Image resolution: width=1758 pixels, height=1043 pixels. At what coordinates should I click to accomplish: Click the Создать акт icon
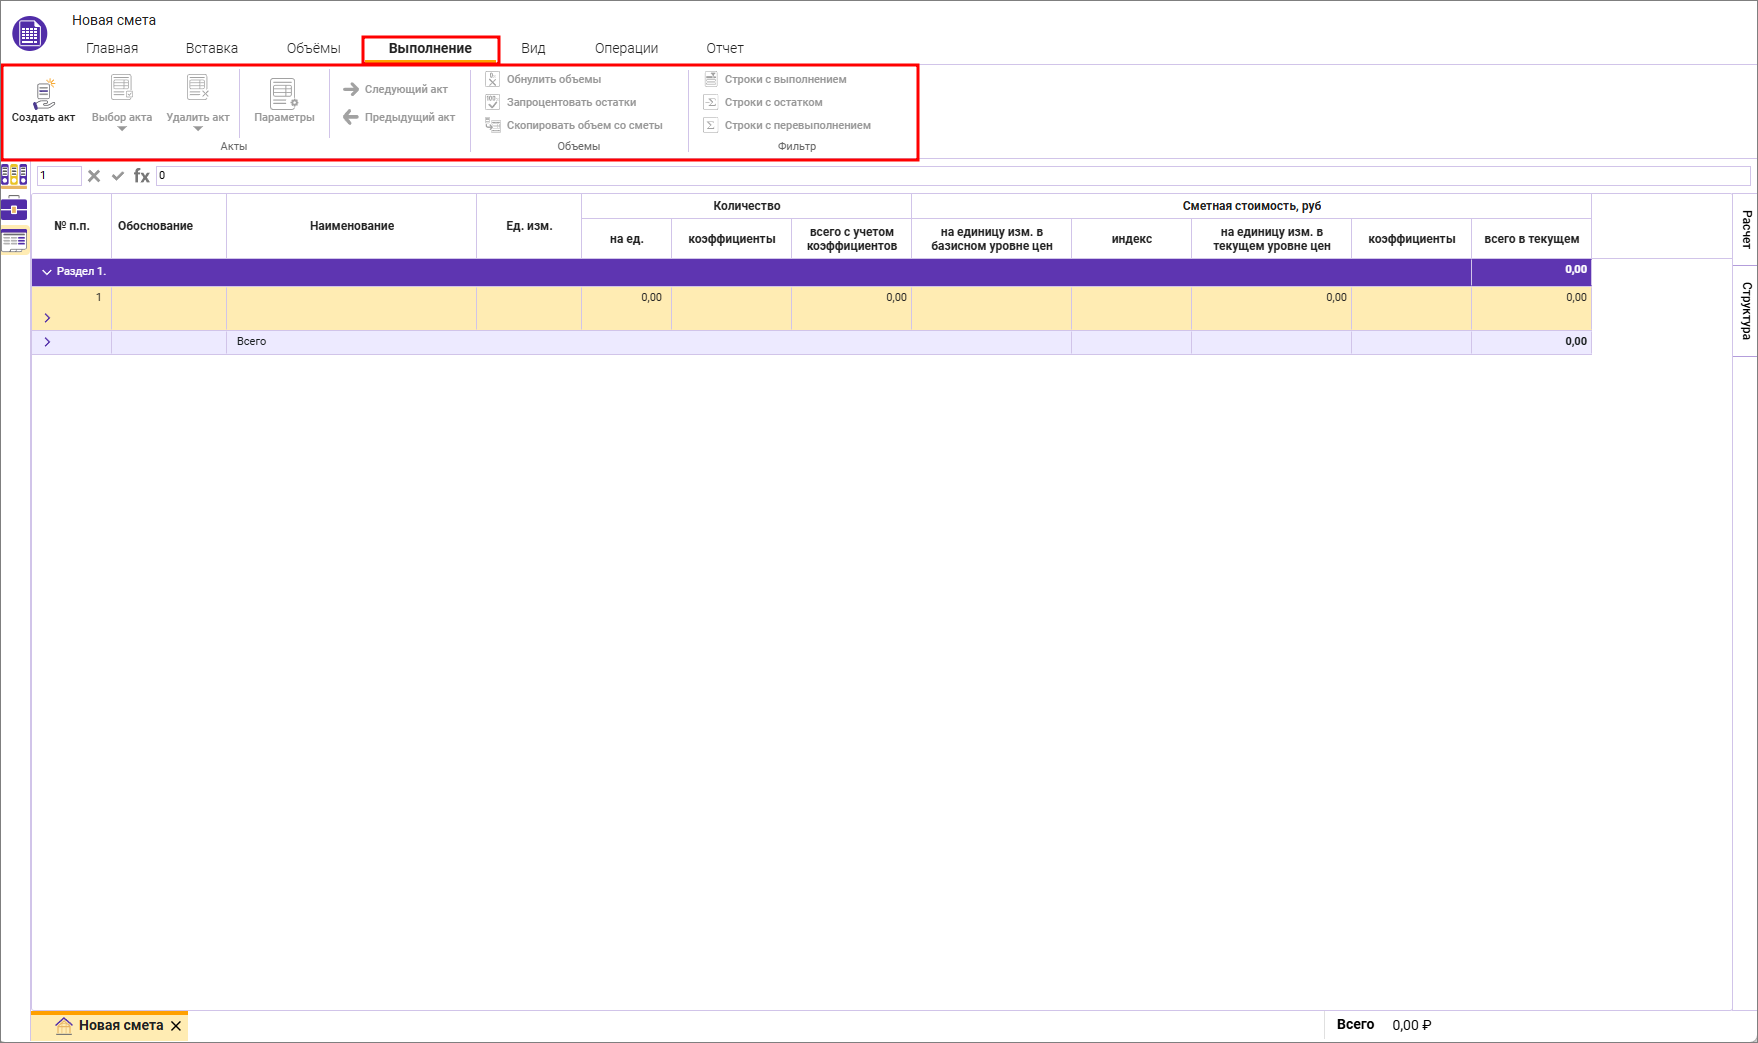43,93
